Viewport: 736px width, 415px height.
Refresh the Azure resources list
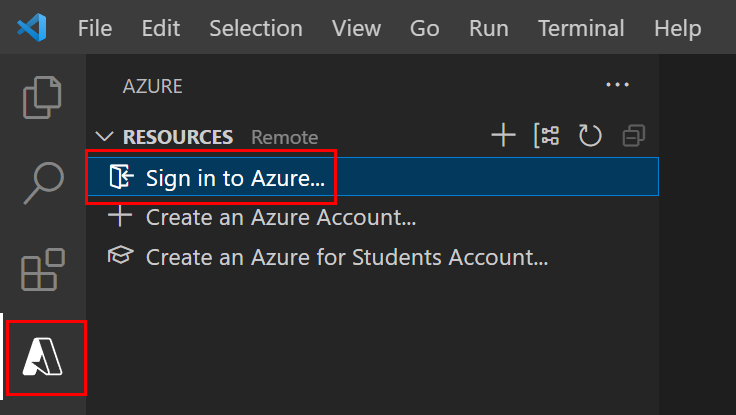[590, 136]
